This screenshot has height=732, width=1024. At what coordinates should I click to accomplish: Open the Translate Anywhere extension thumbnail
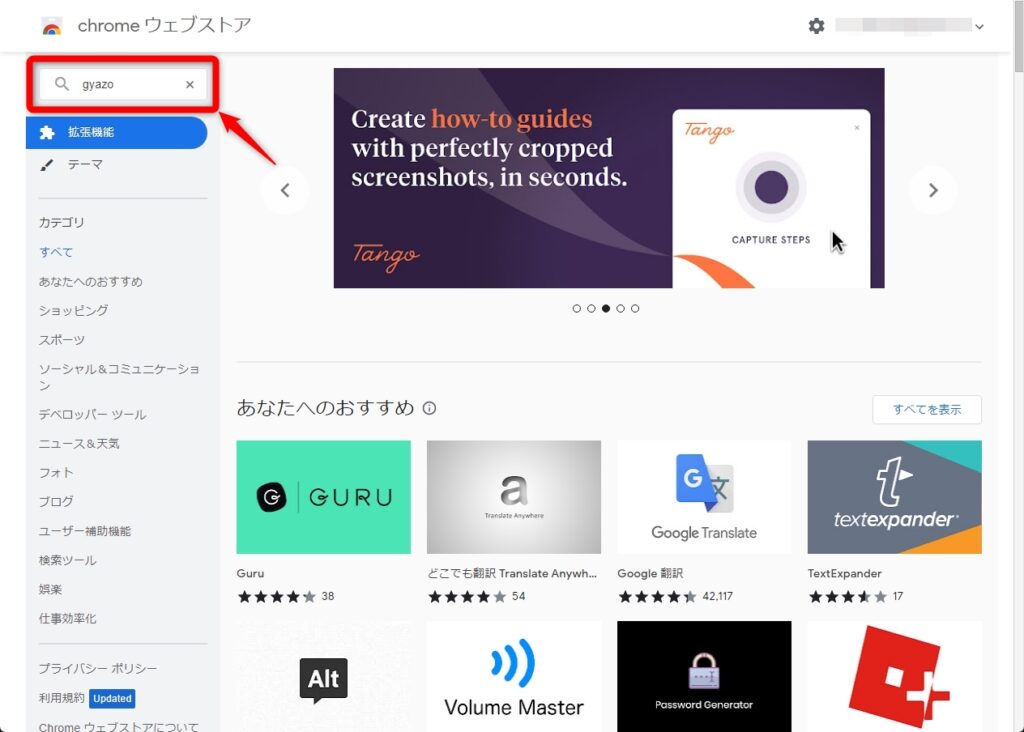tap(513, 497)
